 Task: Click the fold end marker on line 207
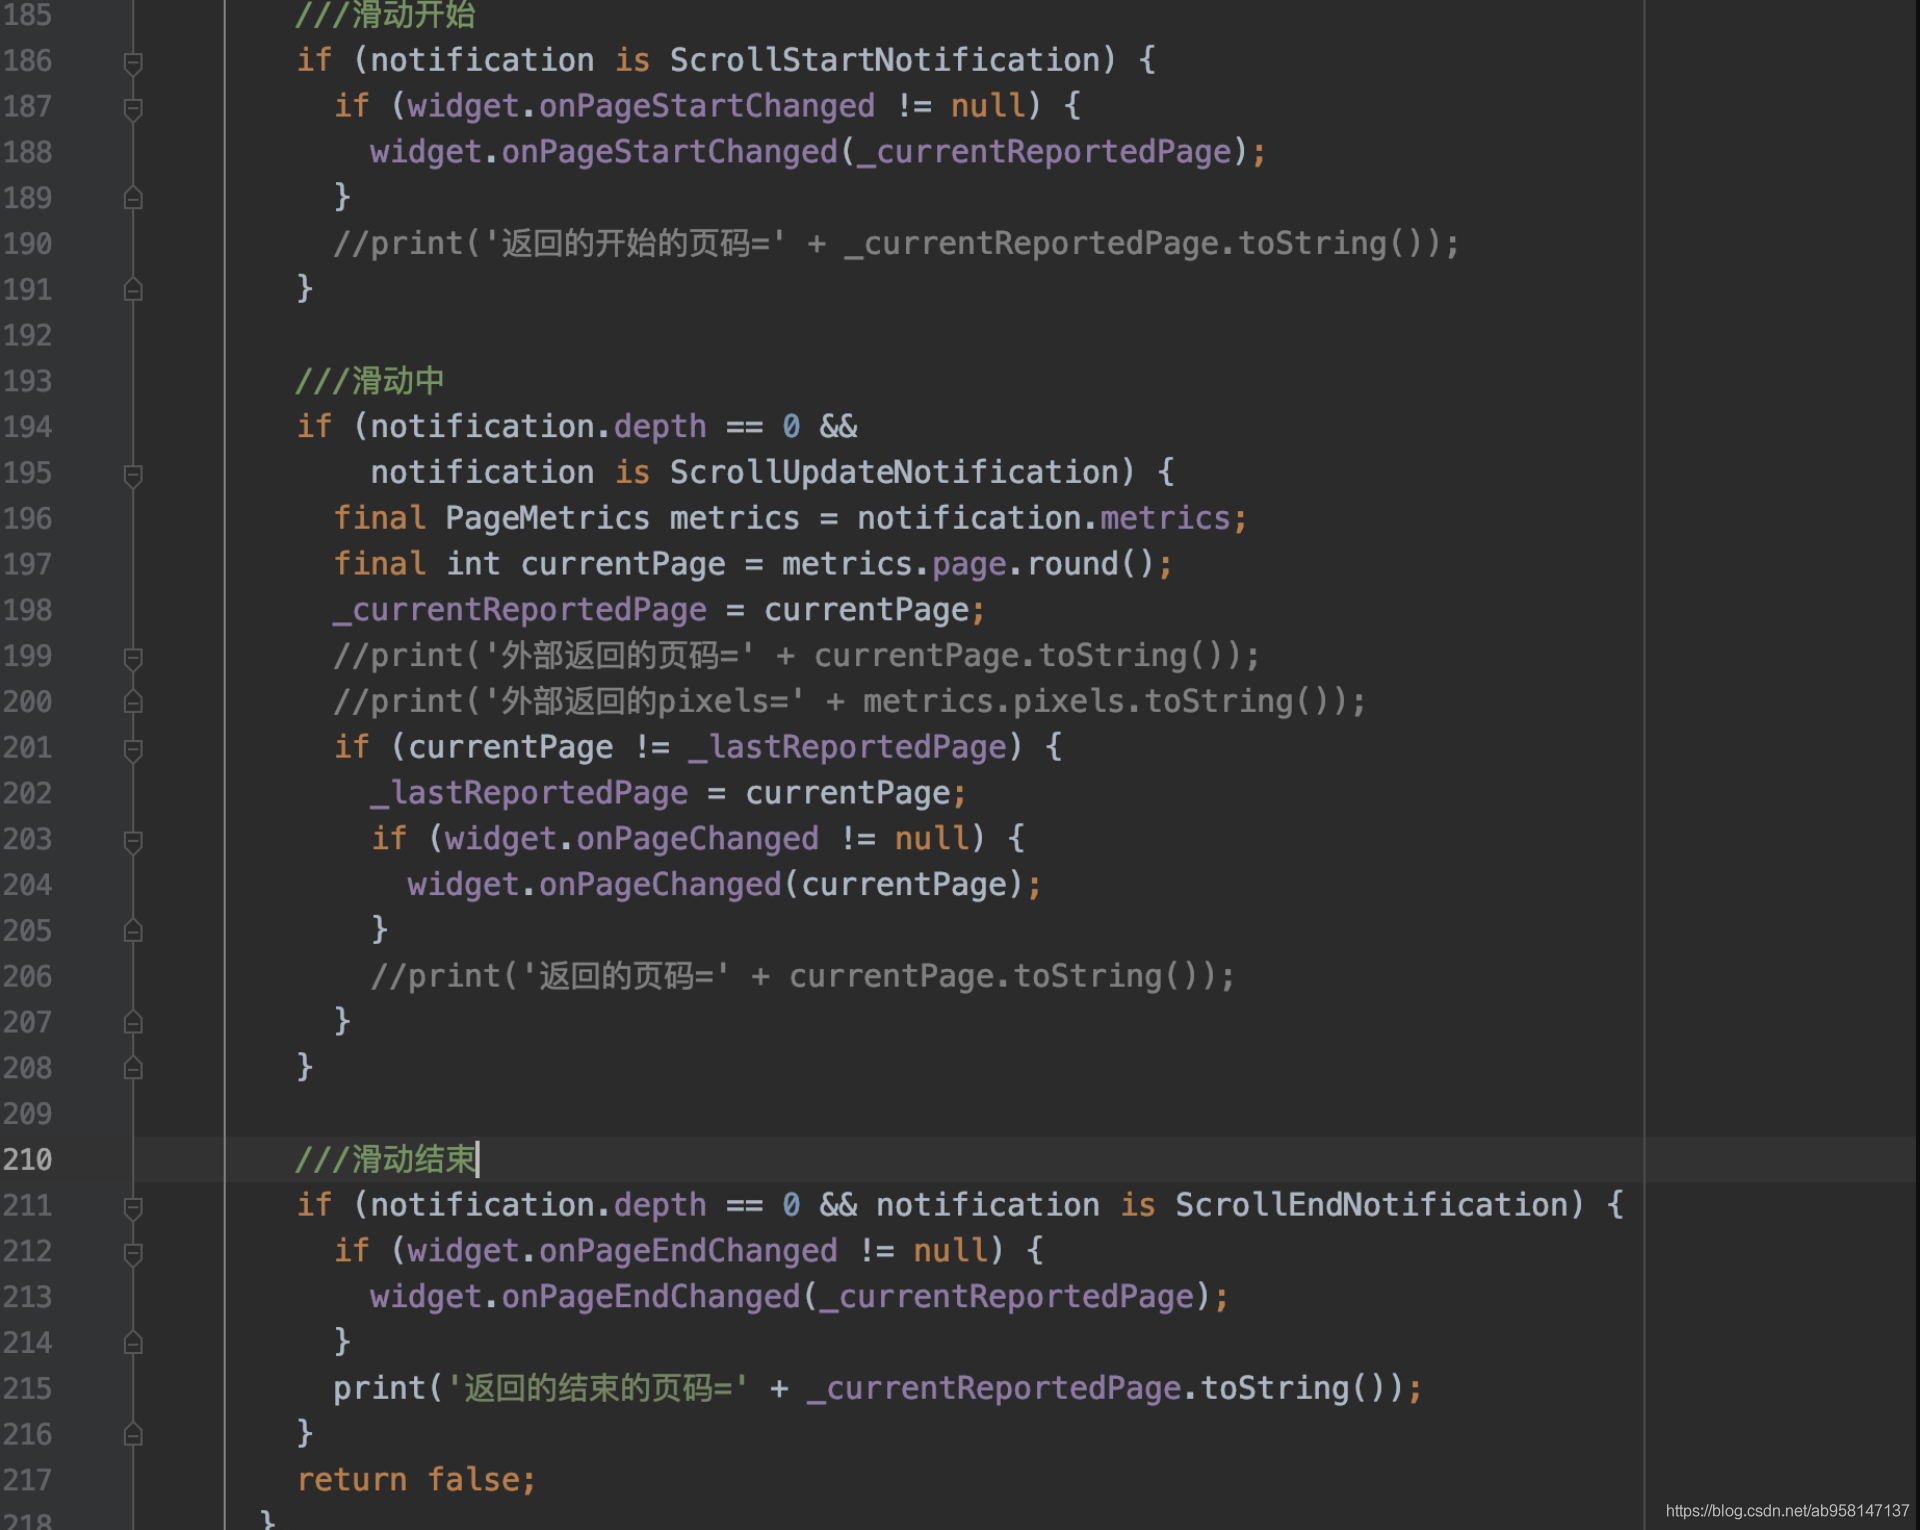point(133,1023)
